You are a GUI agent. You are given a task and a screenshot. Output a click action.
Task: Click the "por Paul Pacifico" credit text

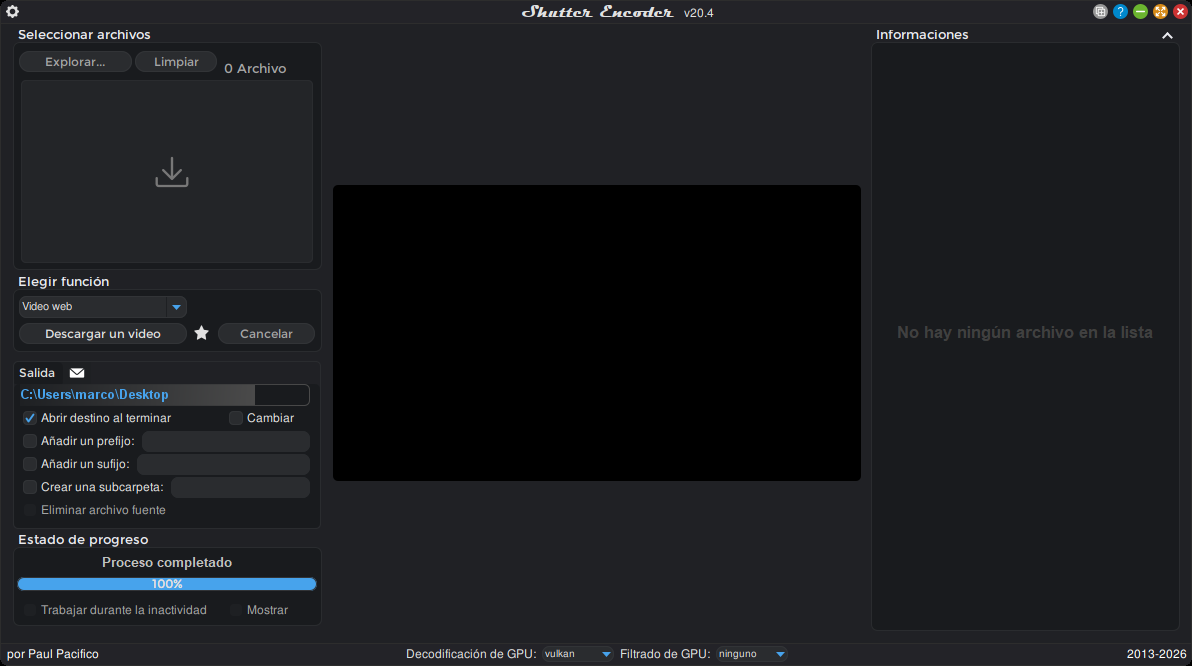pyautogui.click(x=52, y=654)
